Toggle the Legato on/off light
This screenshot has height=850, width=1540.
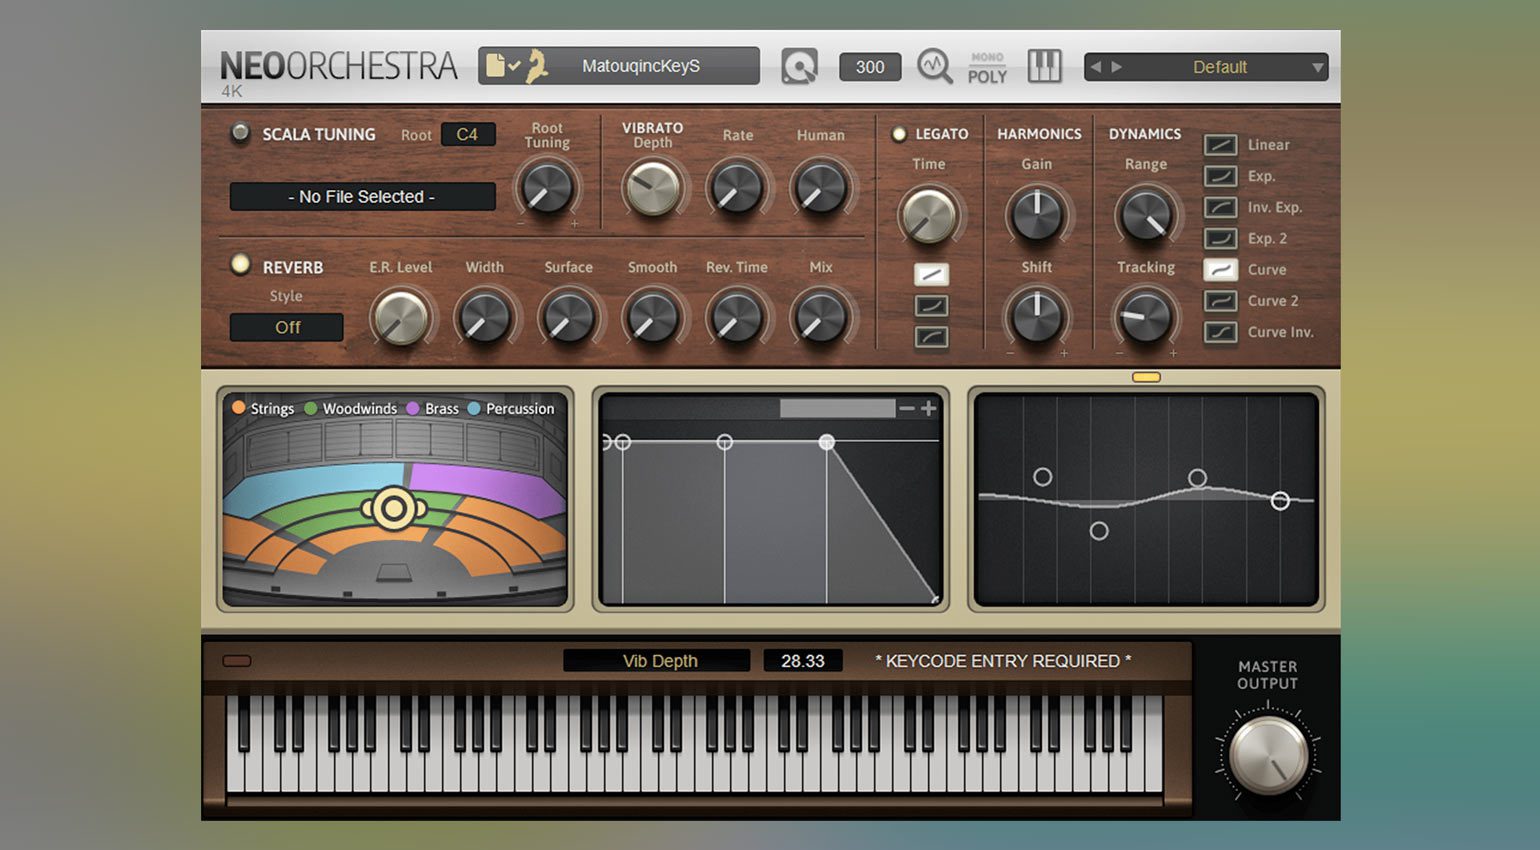[x=898, y=134]
